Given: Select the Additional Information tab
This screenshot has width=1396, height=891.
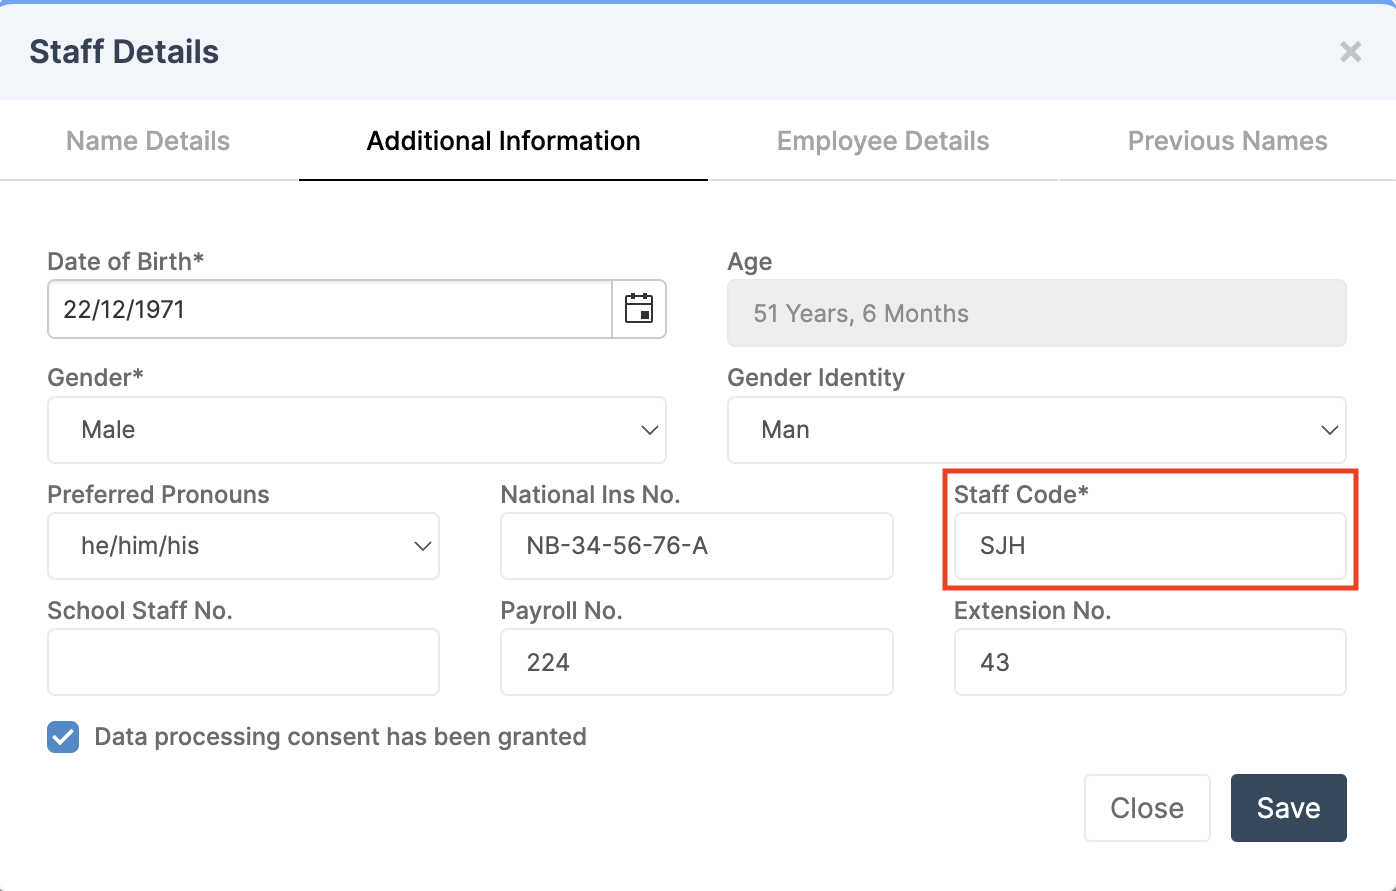Looking at the screenshot, I should [503, 141].
